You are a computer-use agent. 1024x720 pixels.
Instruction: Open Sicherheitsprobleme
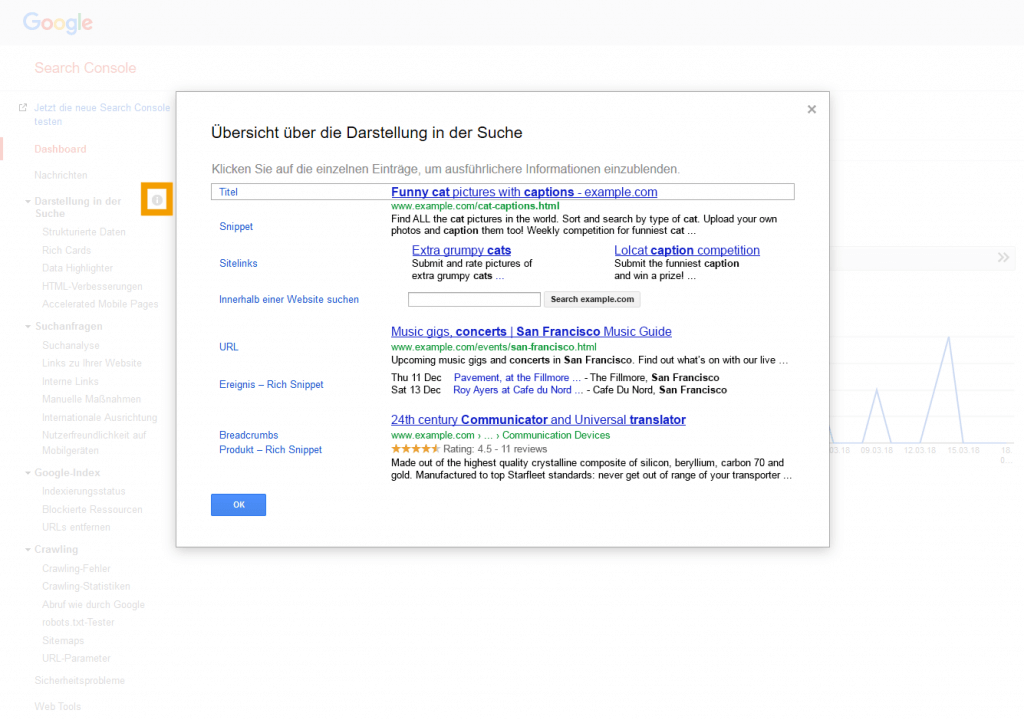coord(80,681)
